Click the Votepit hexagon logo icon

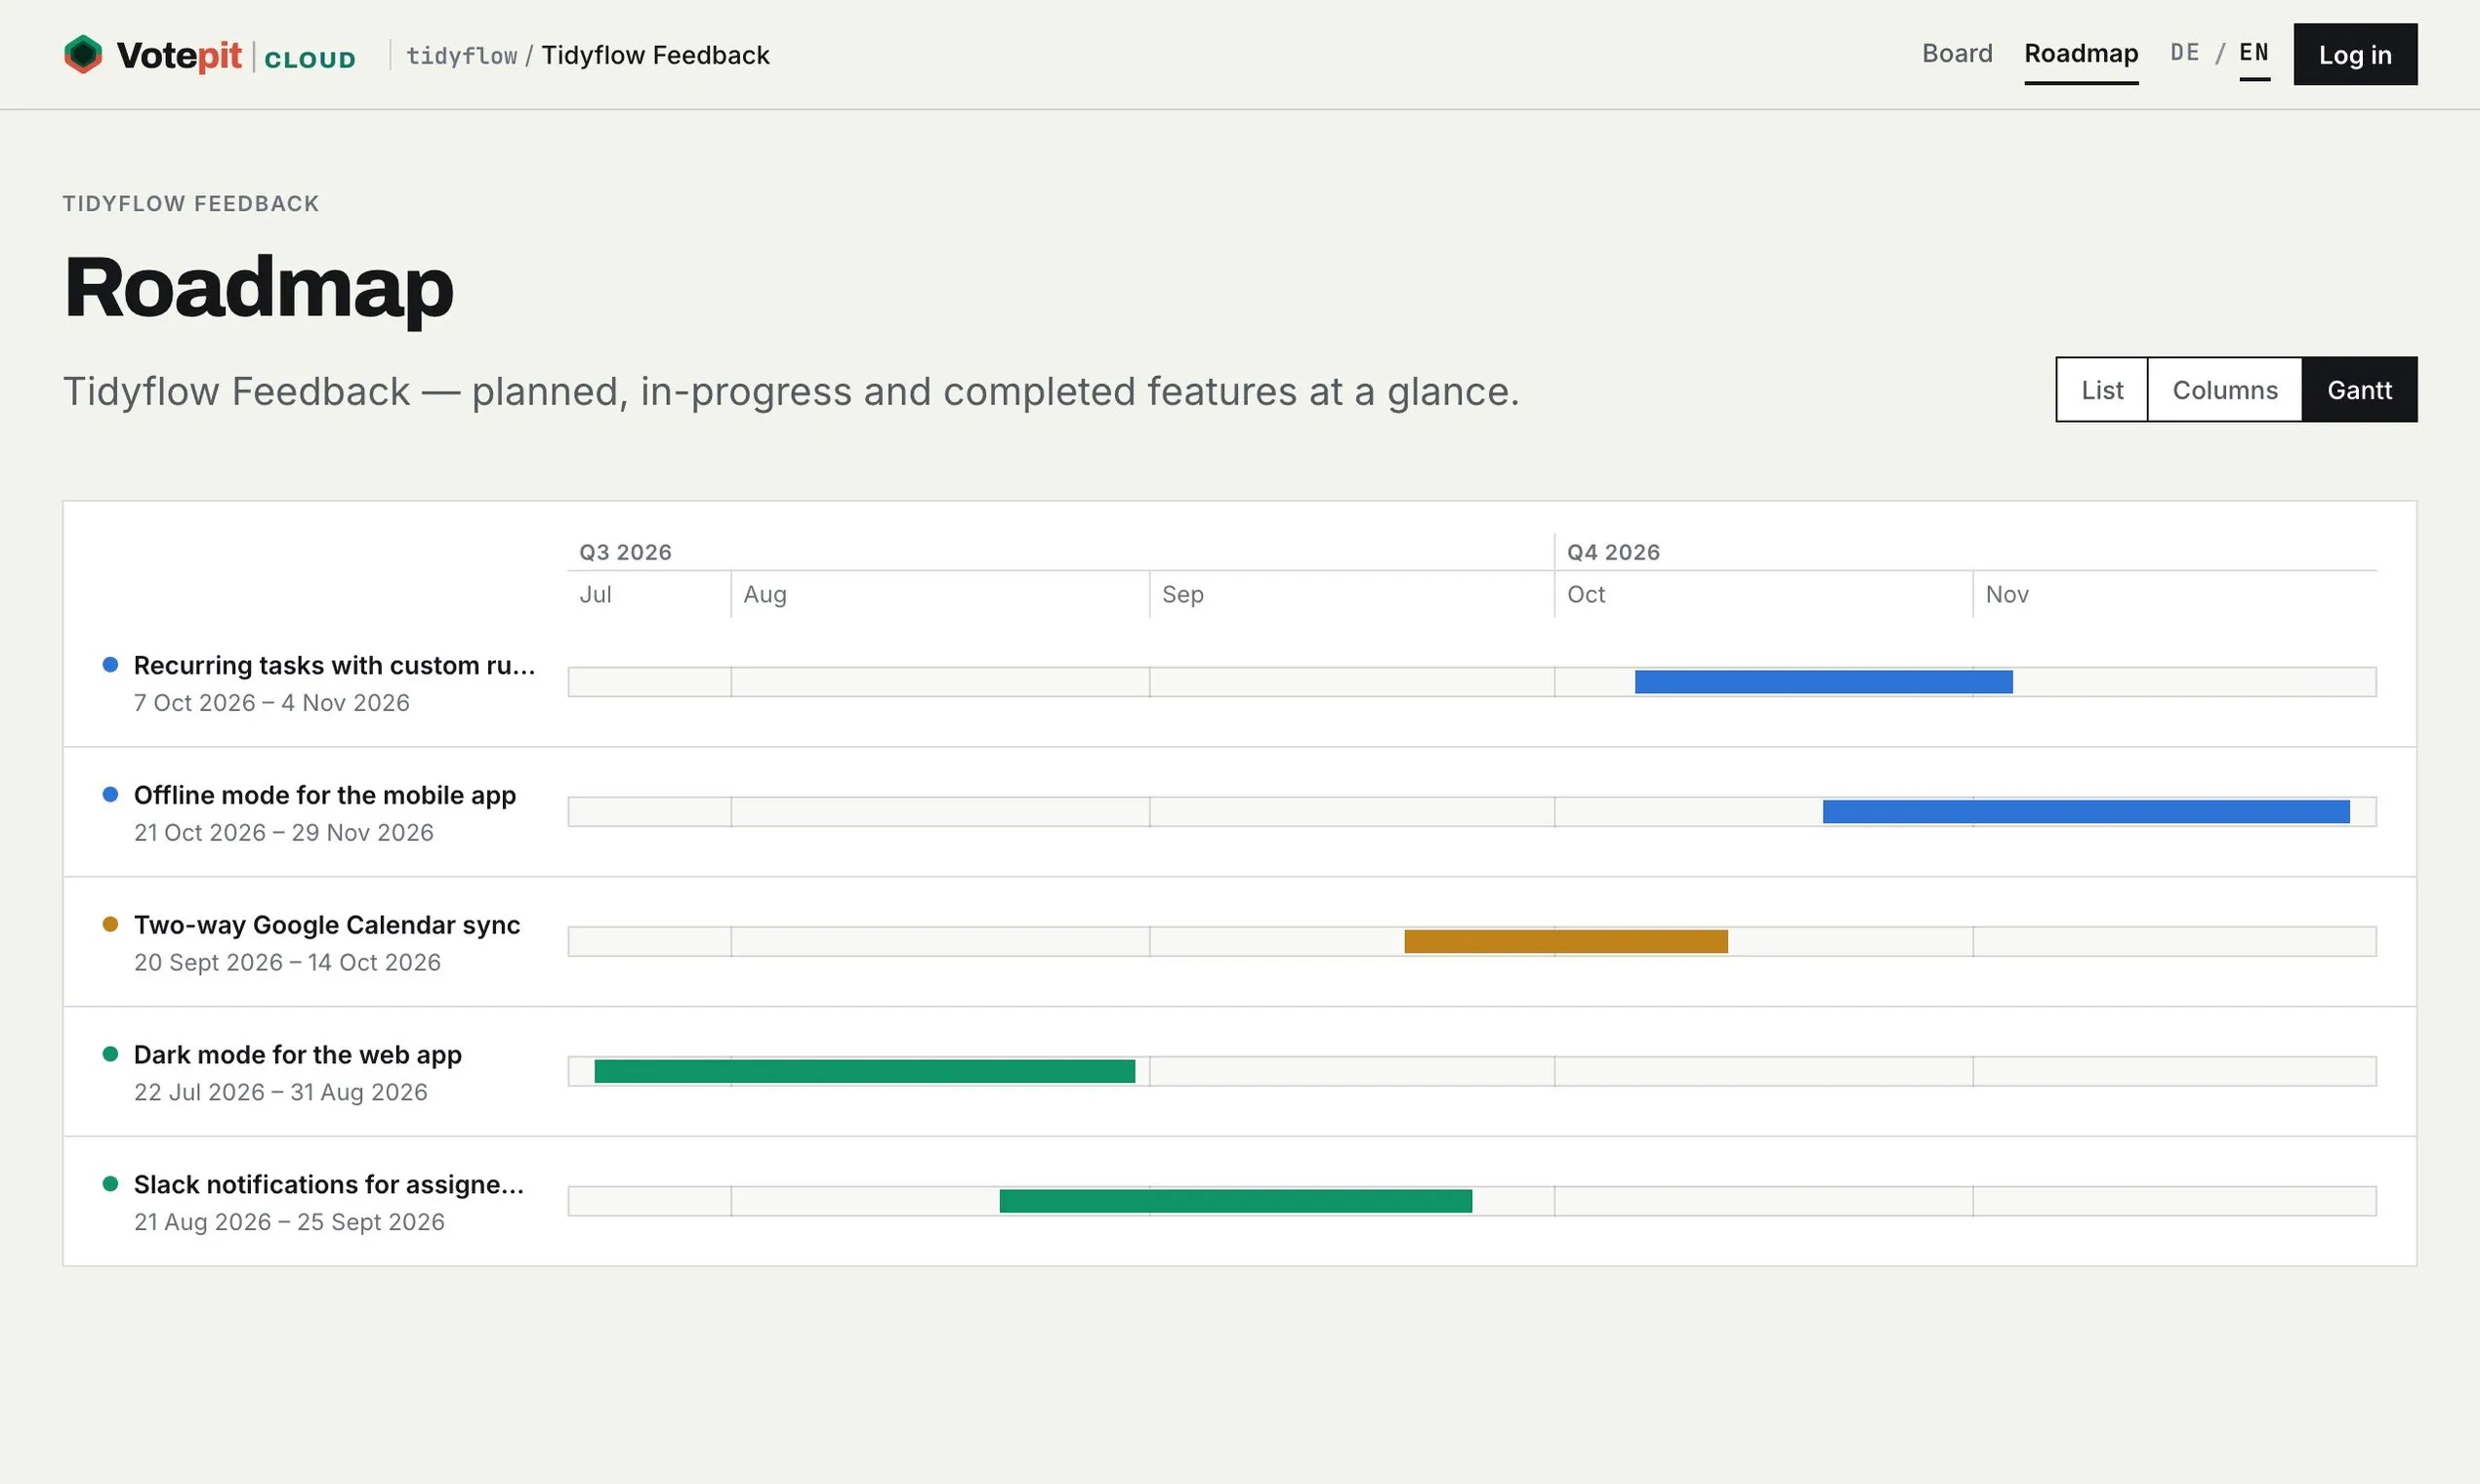tap(83, 55)
